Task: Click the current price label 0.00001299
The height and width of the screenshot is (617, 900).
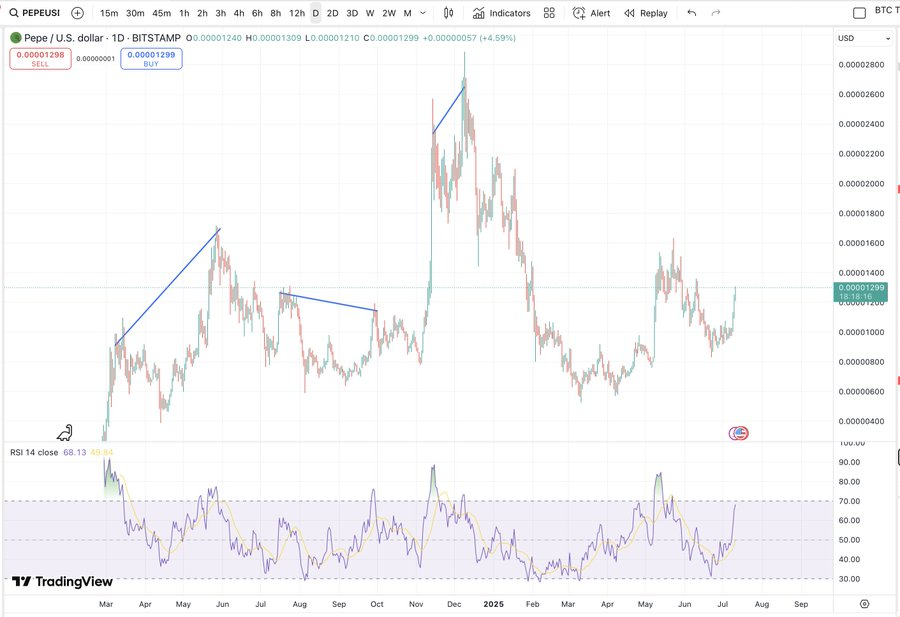Action: click(862, 292)
